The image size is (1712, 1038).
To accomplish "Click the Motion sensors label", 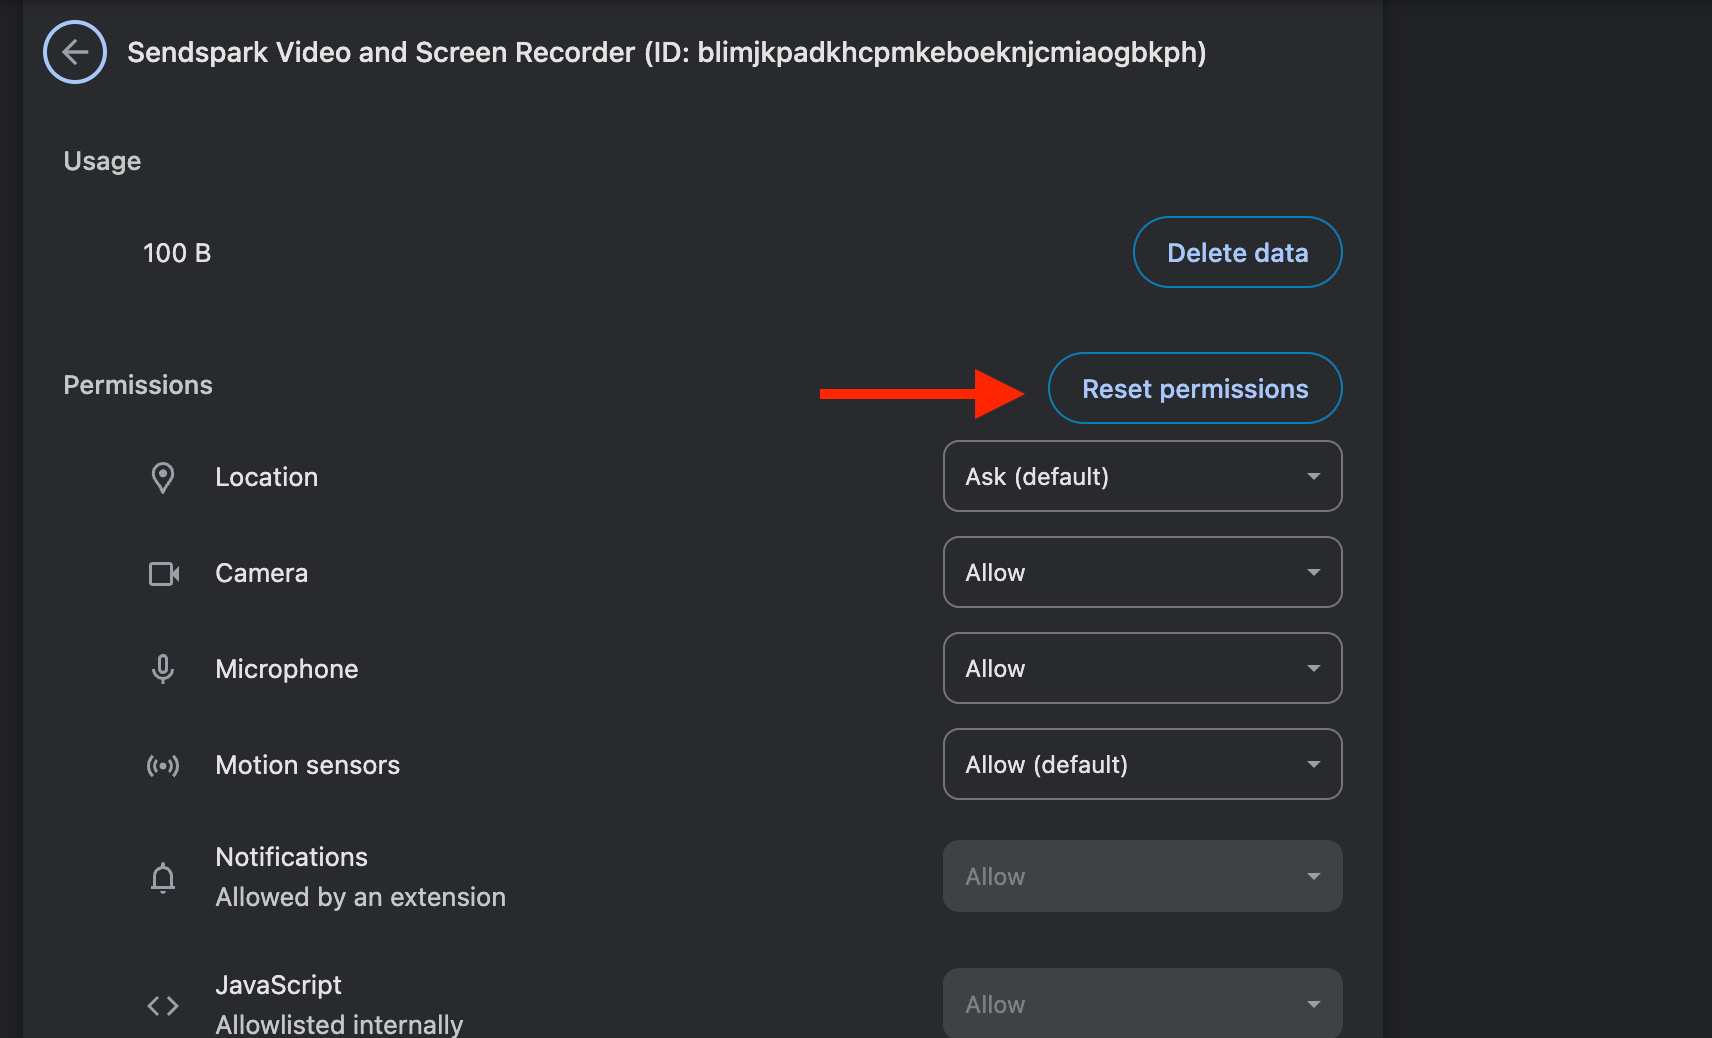I will pyautogui.click(x=308, y=765).
